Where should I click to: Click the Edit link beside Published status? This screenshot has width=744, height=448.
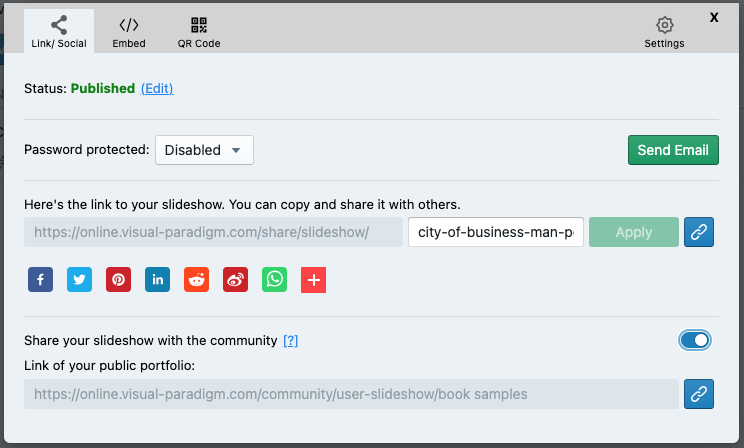click(157, 88)
